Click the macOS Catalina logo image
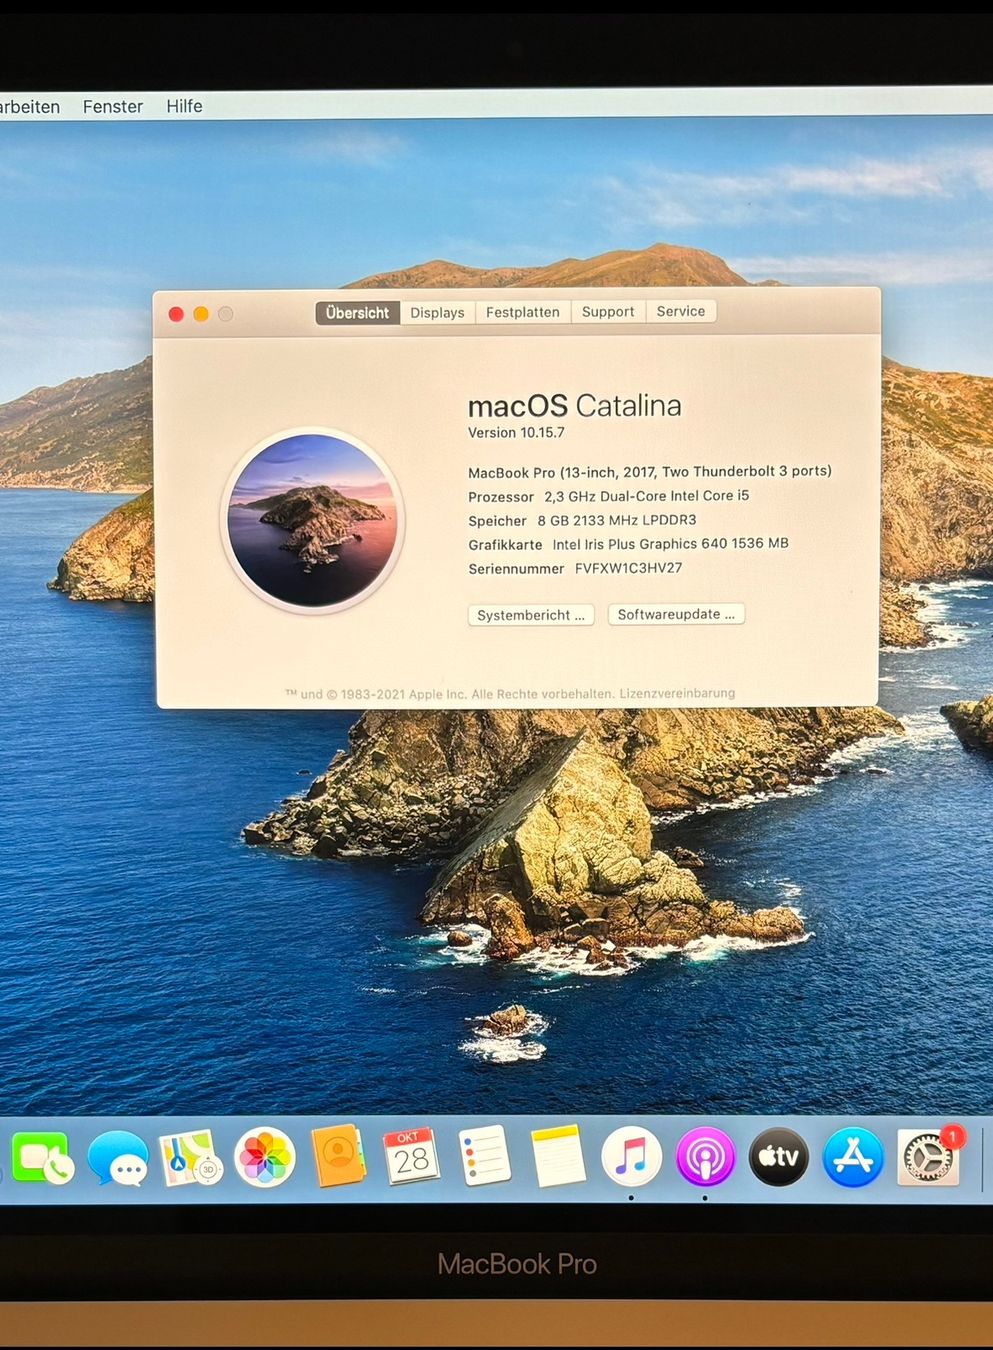Viewport: 993px width, 1350px height. point(313,520)
